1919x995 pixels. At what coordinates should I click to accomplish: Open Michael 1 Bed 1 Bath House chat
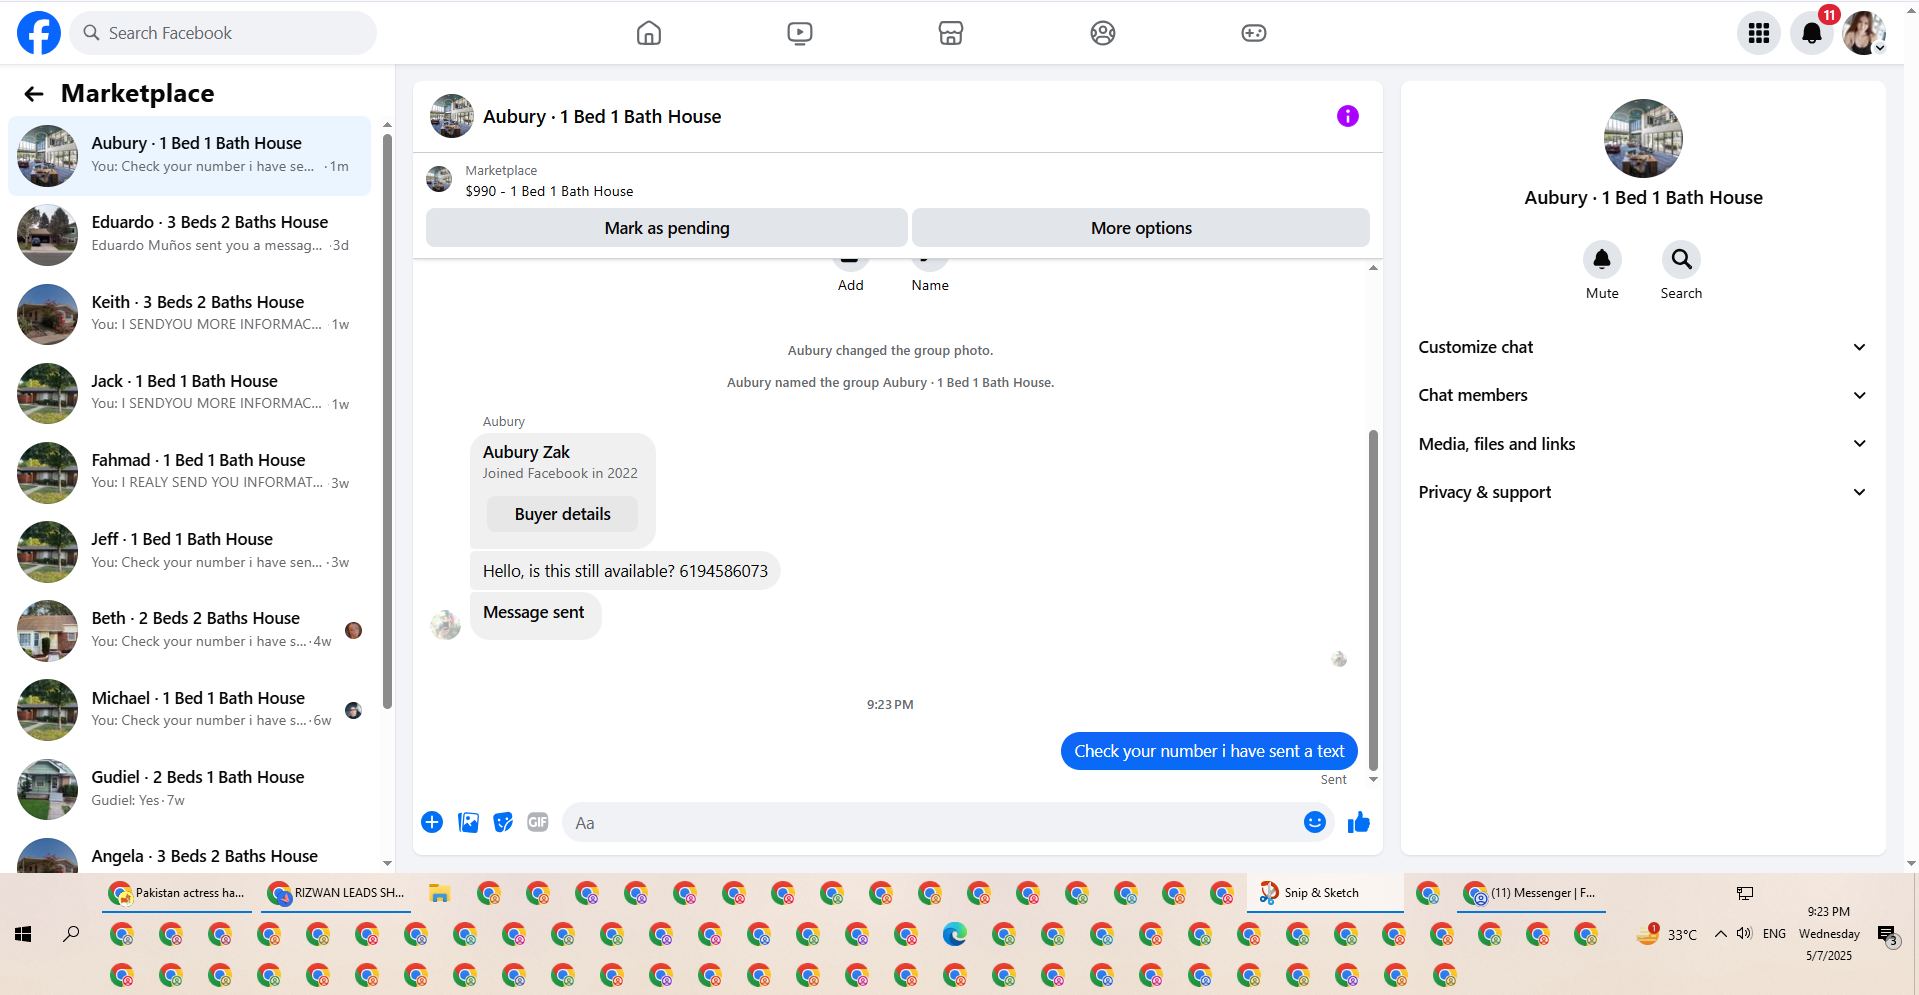(x=190, y=710)
